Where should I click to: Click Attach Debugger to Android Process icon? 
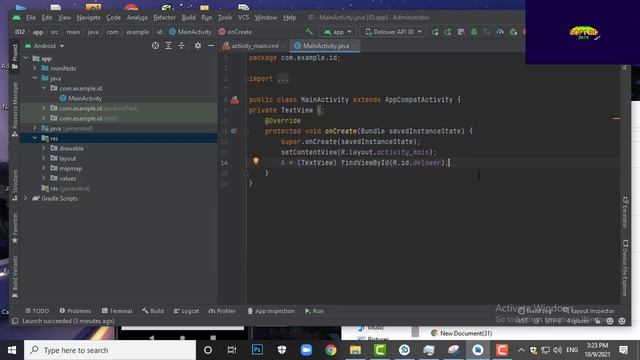(513, 32)
